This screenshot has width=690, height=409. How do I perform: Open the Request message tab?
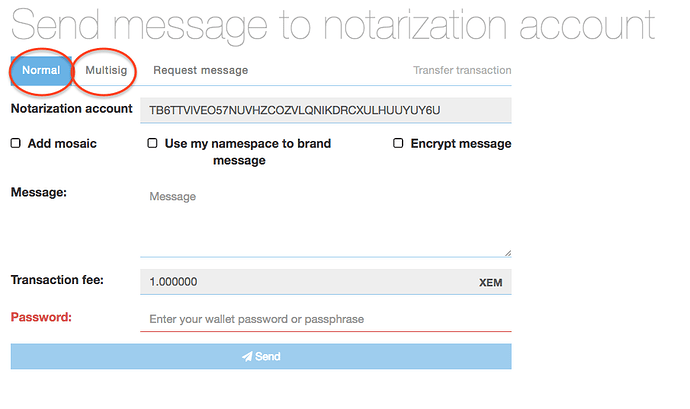click(x=201, y=70)
